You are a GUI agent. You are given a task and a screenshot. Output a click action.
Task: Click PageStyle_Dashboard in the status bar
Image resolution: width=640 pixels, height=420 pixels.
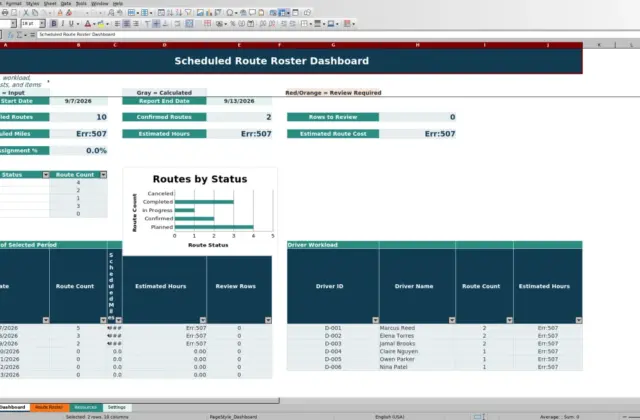click(233, 417)
